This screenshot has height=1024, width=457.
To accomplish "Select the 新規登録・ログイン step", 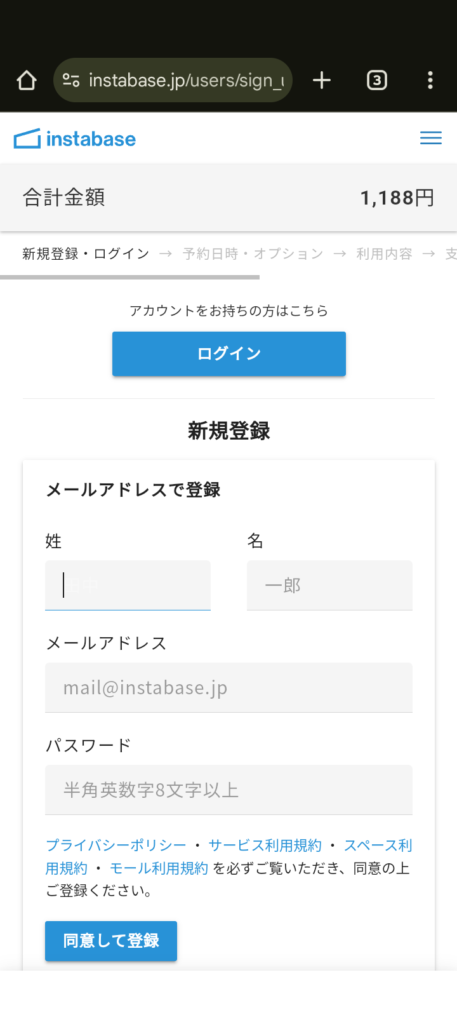I will pos(86,254).
